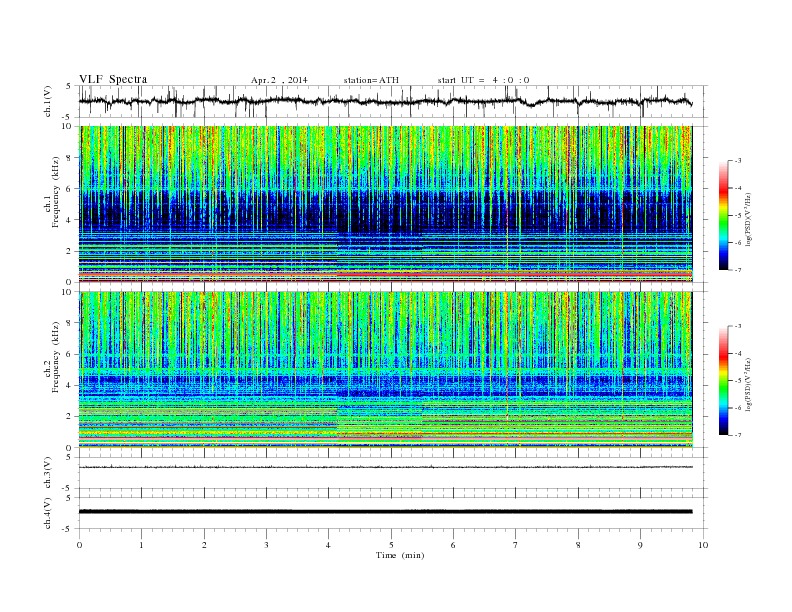Click the "ch.4(V)" axis label
The height and width of the screenshot is (612, 792).
(48, 513)
